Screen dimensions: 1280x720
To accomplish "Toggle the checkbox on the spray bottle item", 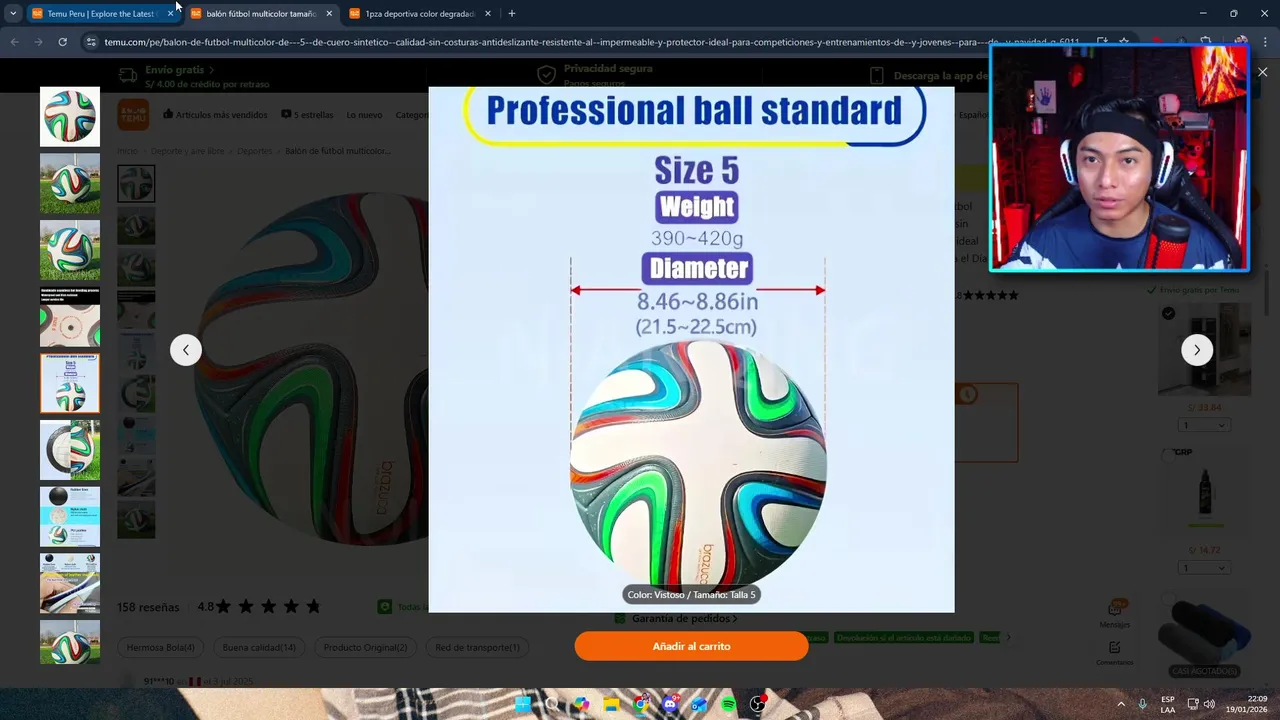I will click(1168, 455).
